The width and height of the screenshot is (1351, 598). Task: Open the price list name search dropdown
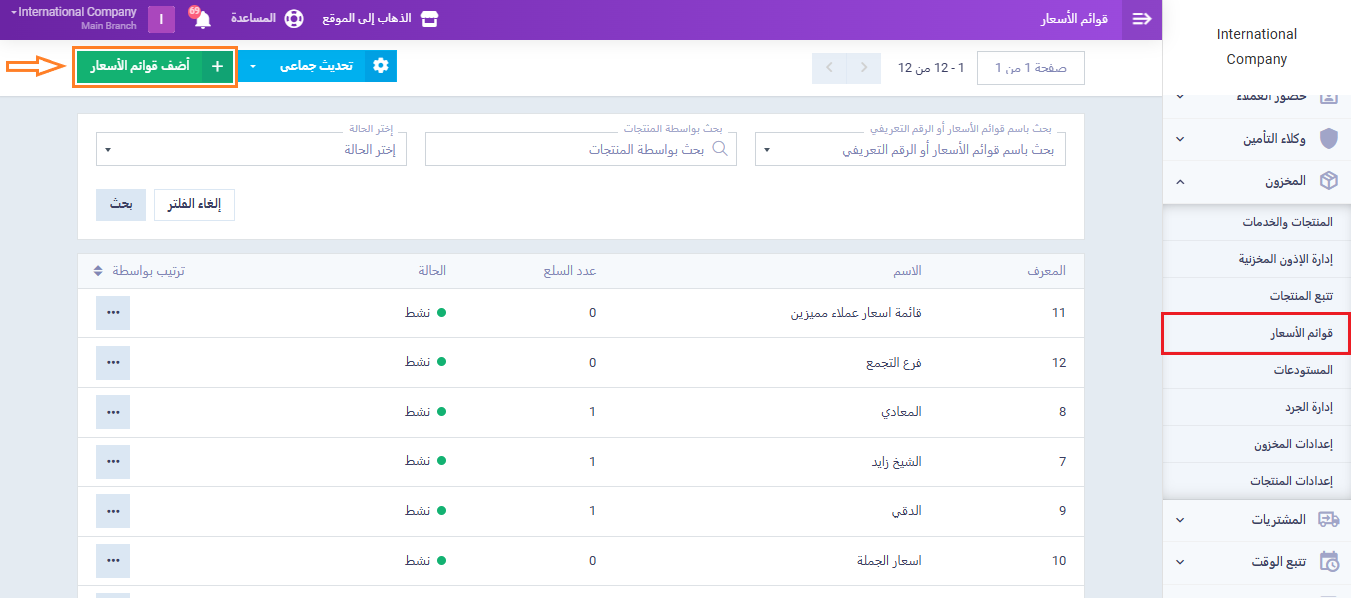click(910, 150)
